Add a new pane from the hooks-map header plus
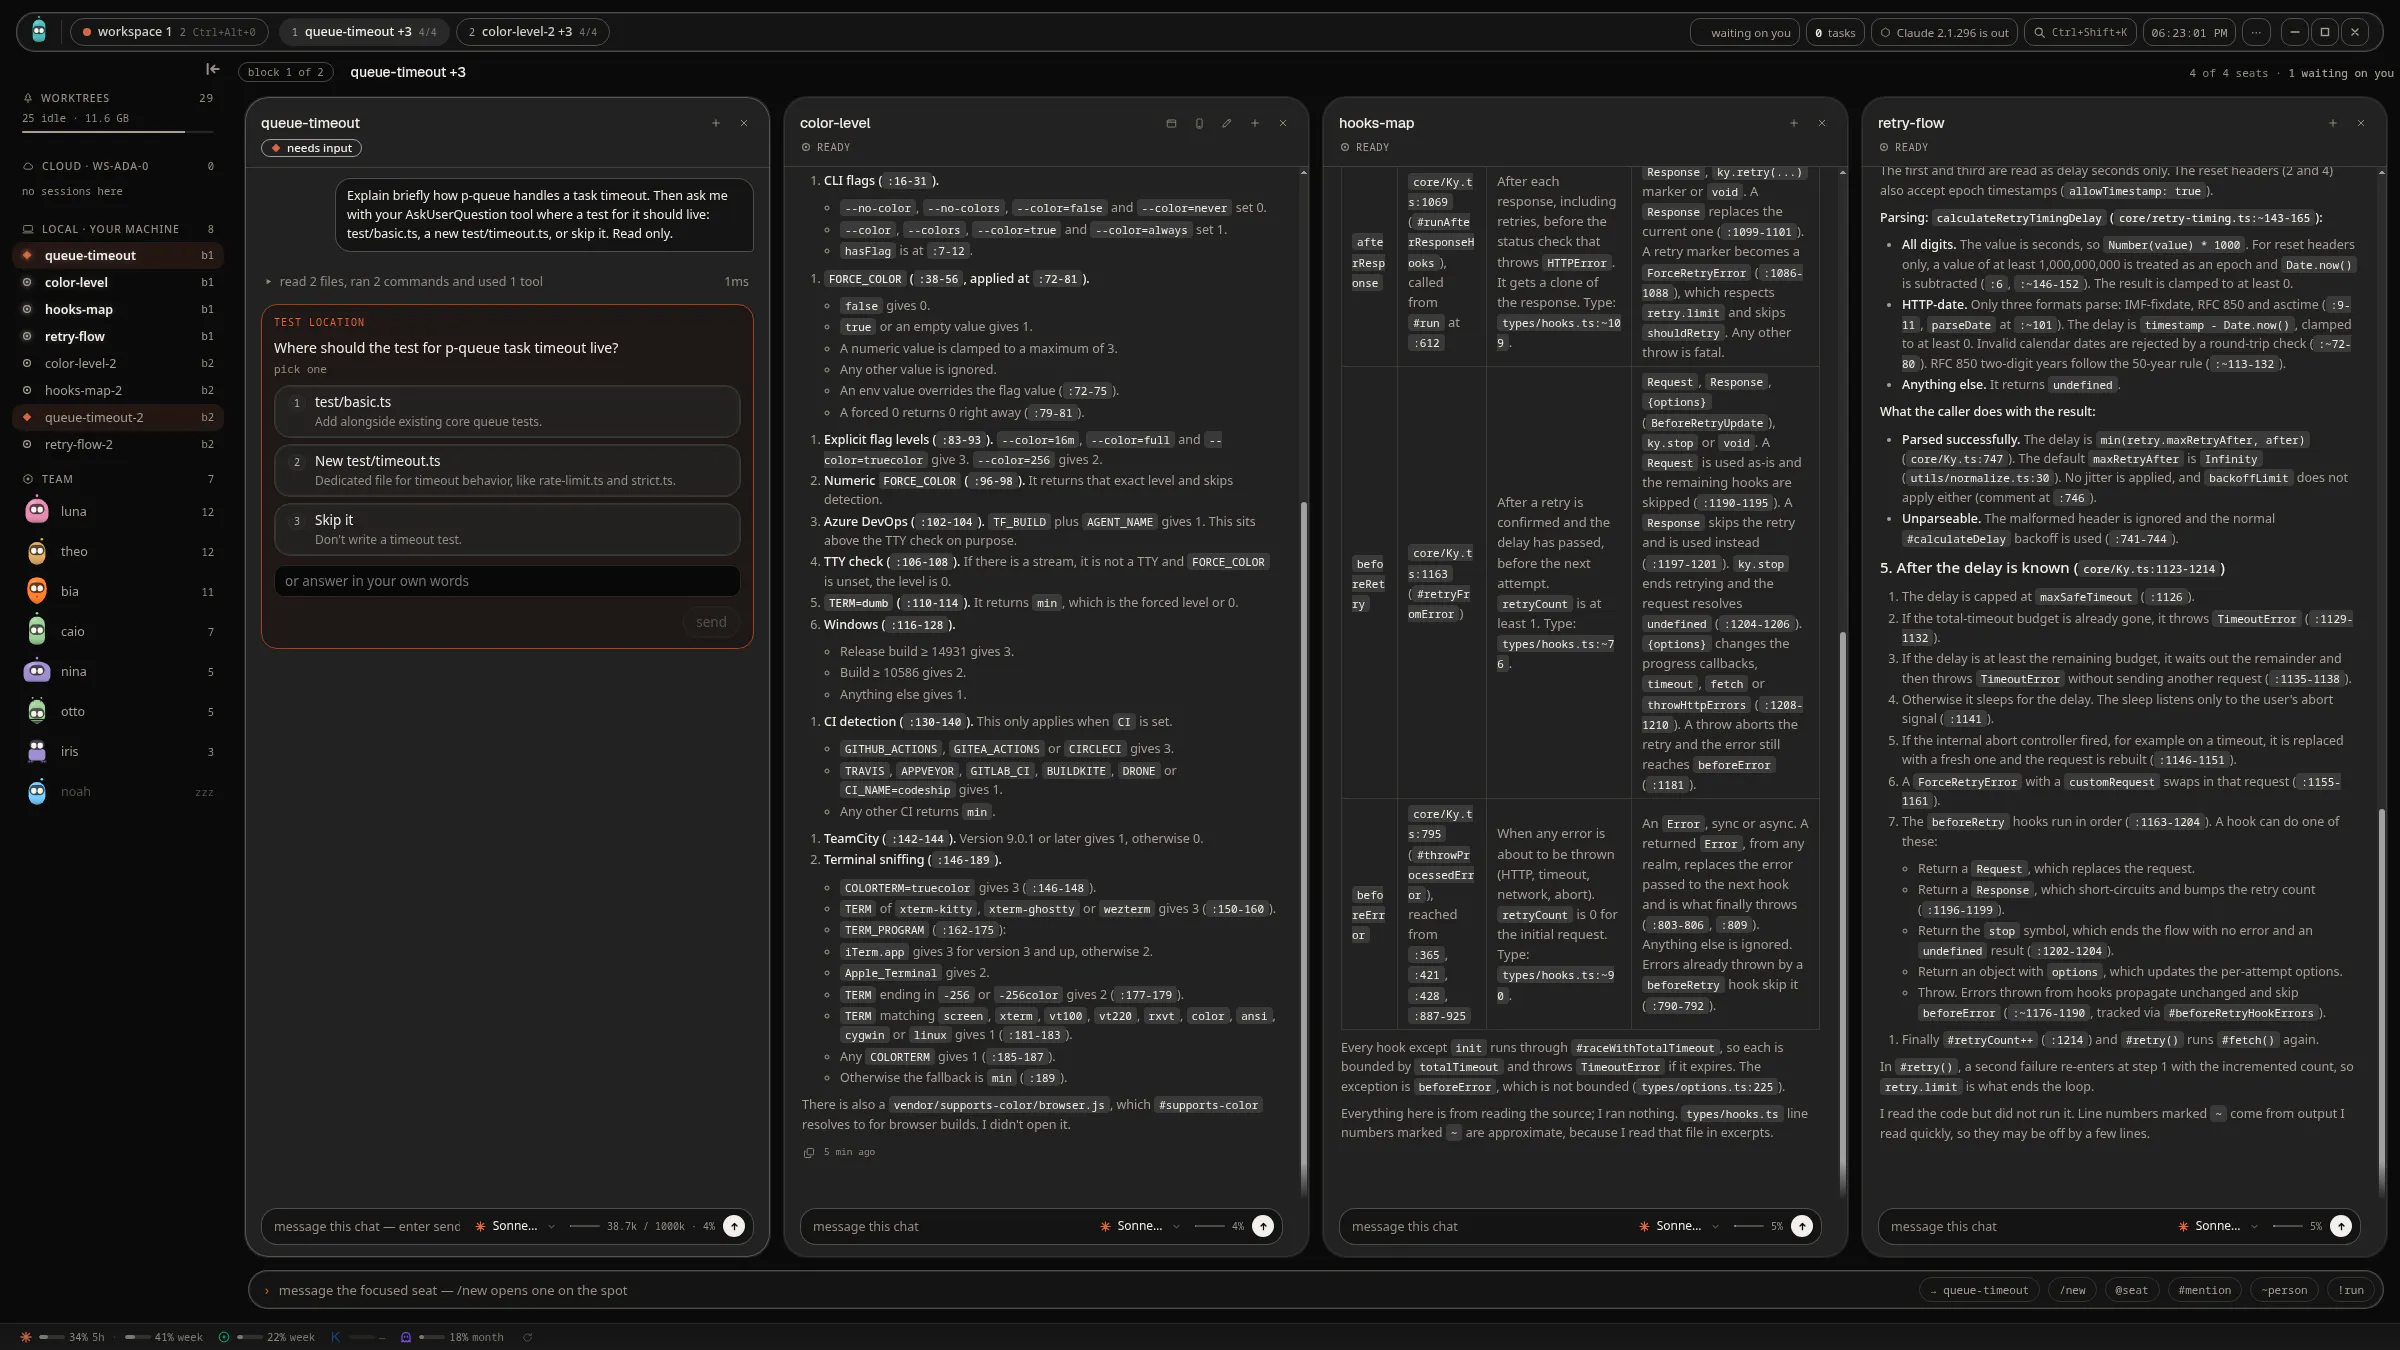2400x1350 pixels. click(1794, 123)
